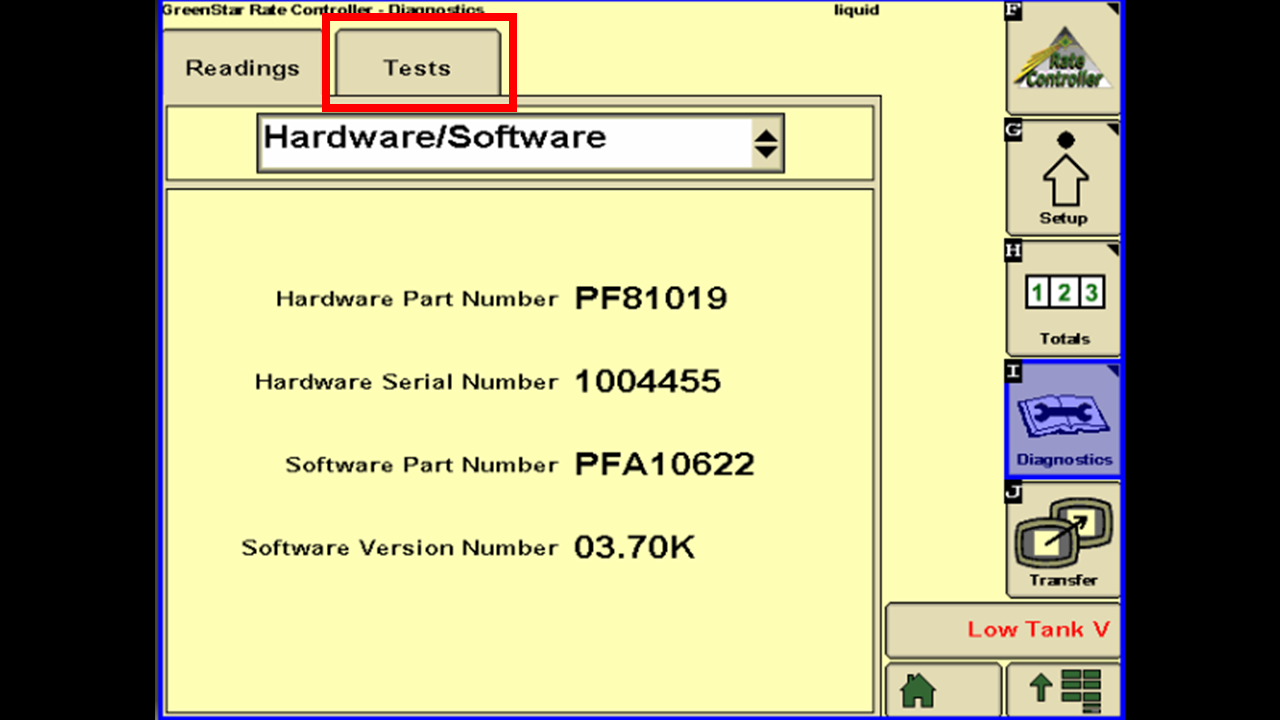Screen dimensions: 1280x720
Task: Select the Diagnostics softkey
Action: tap(1063, 420)
